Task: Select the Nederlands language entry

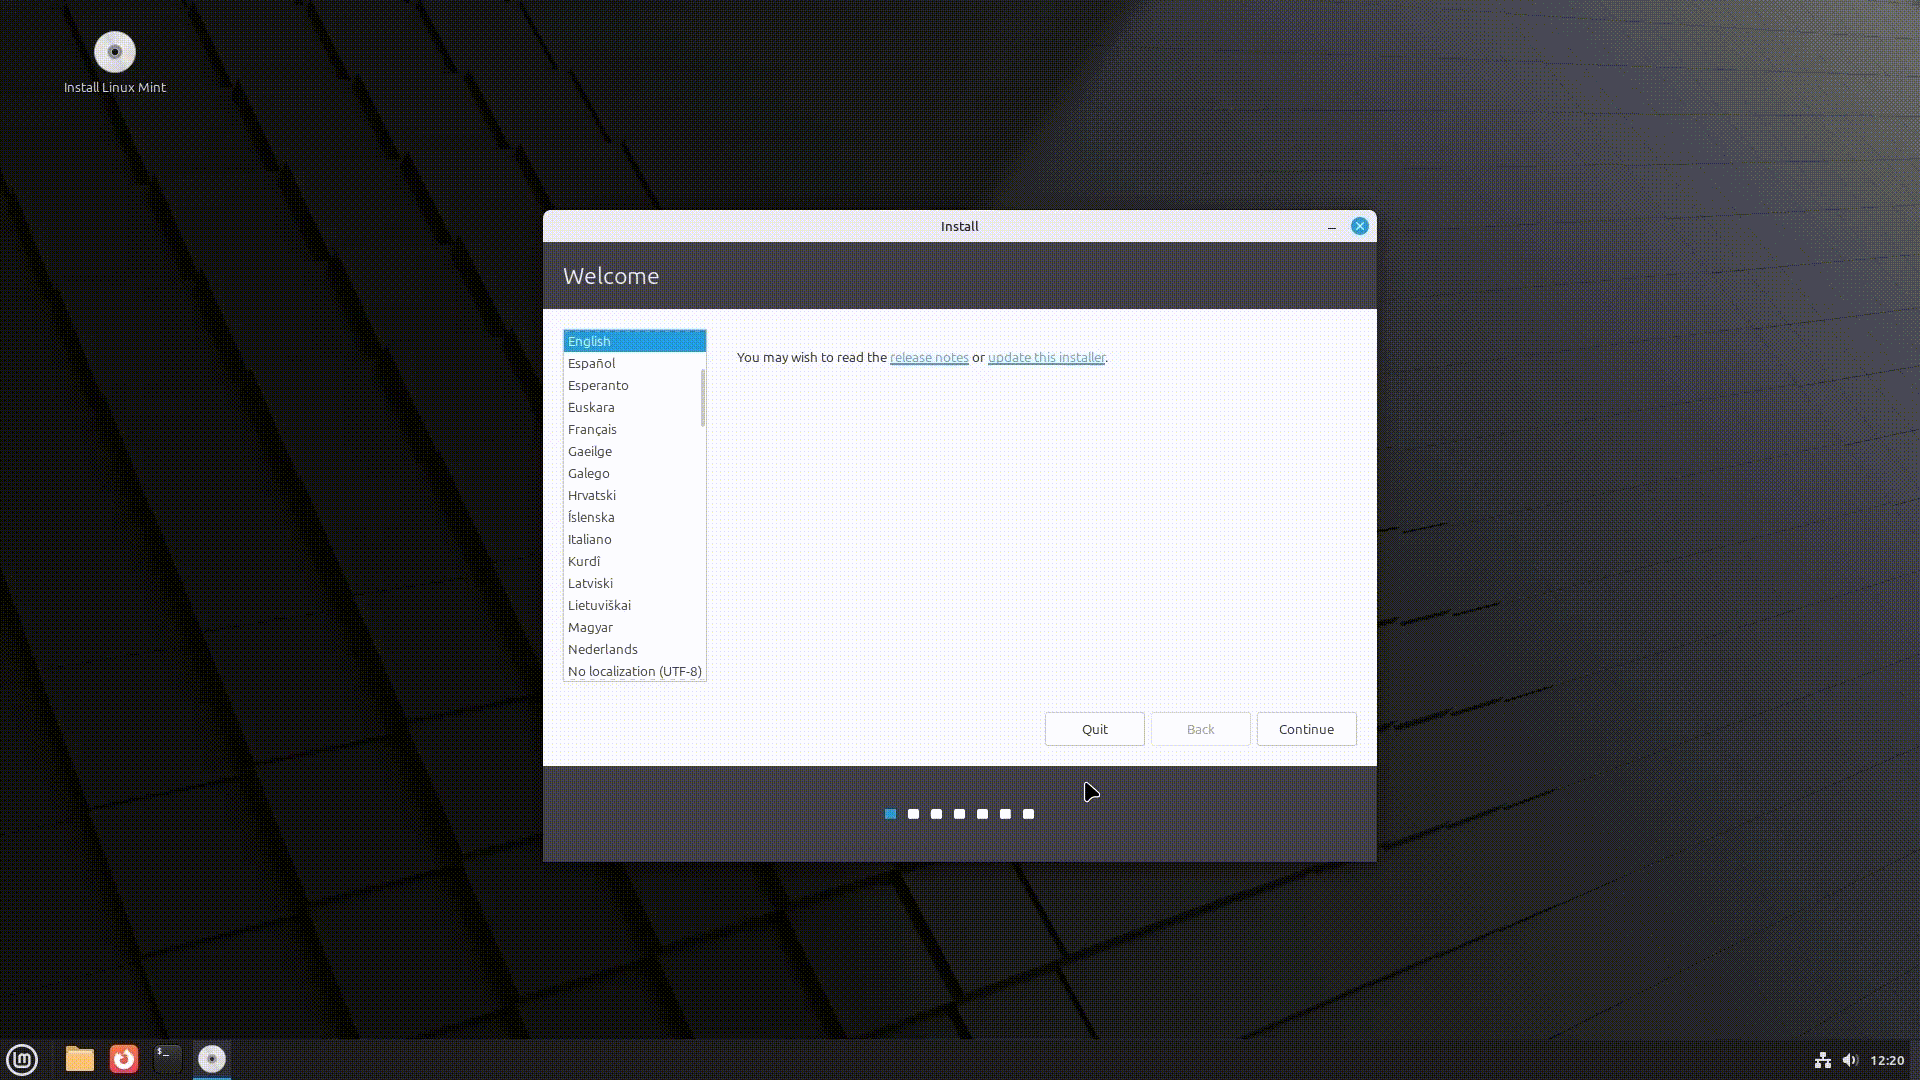Action: (603, 650)
